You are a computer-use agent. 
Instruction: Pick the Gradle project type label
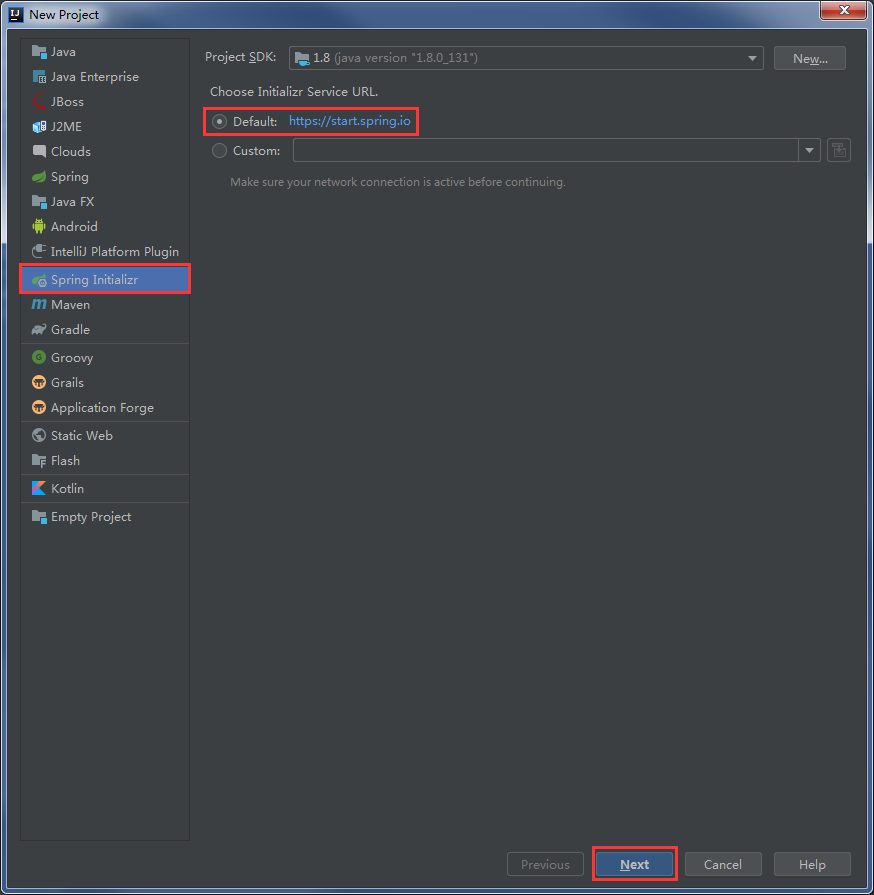tap(70, 330)
